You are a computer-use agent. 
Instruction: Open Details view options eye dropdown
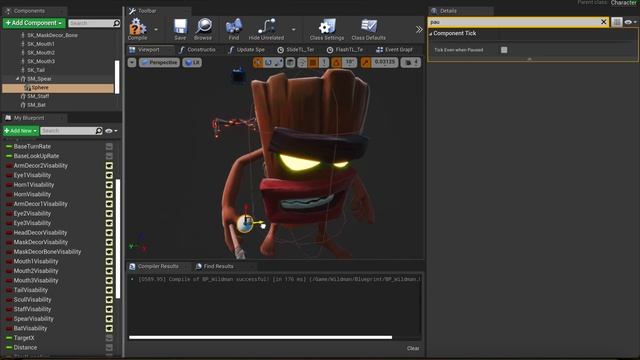tap(631, 22)
